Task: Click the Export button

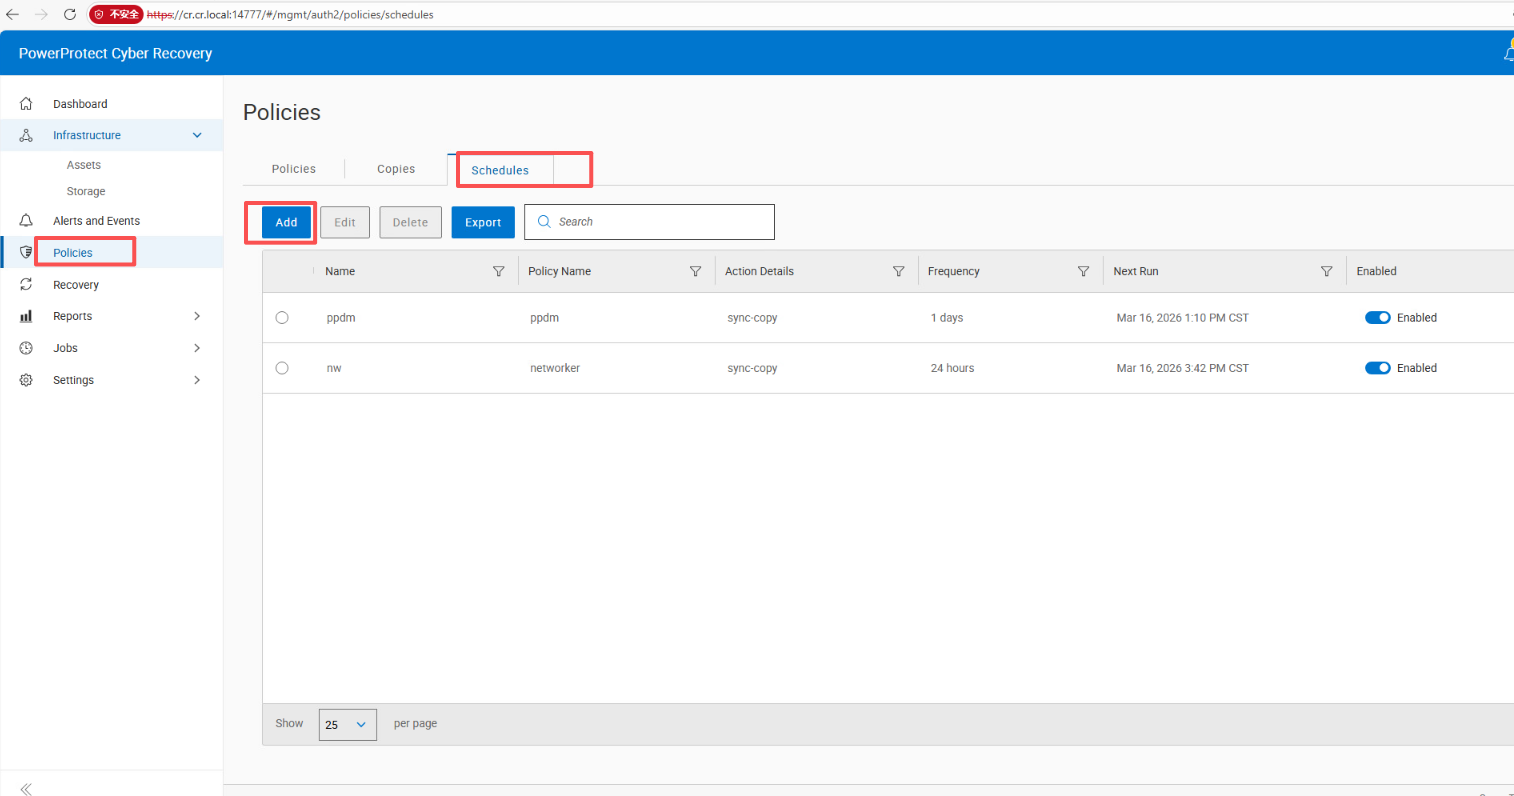Action: [x=483, y=222]
